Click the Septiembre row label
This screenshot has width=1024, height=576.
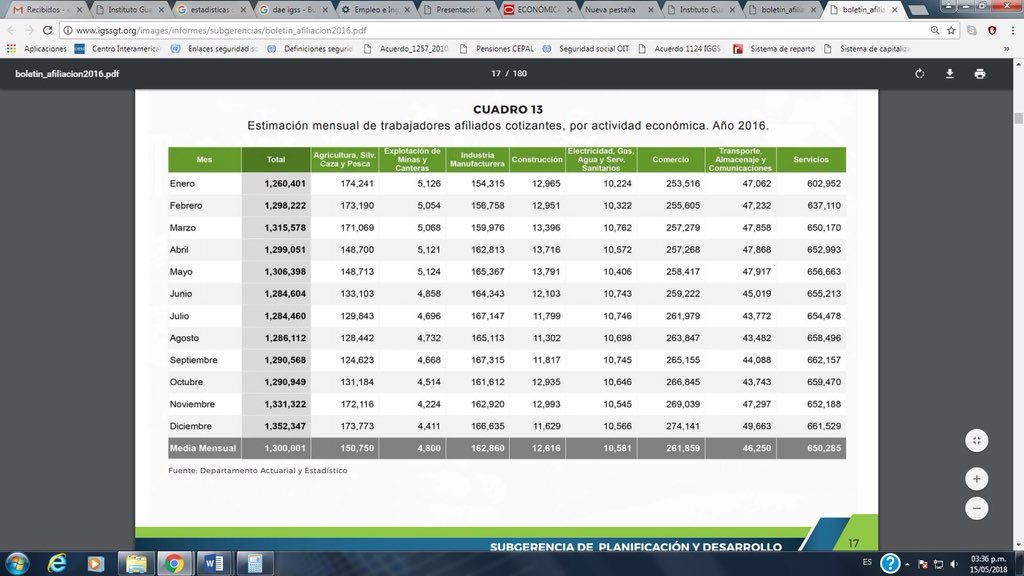(x=193, y=360)
